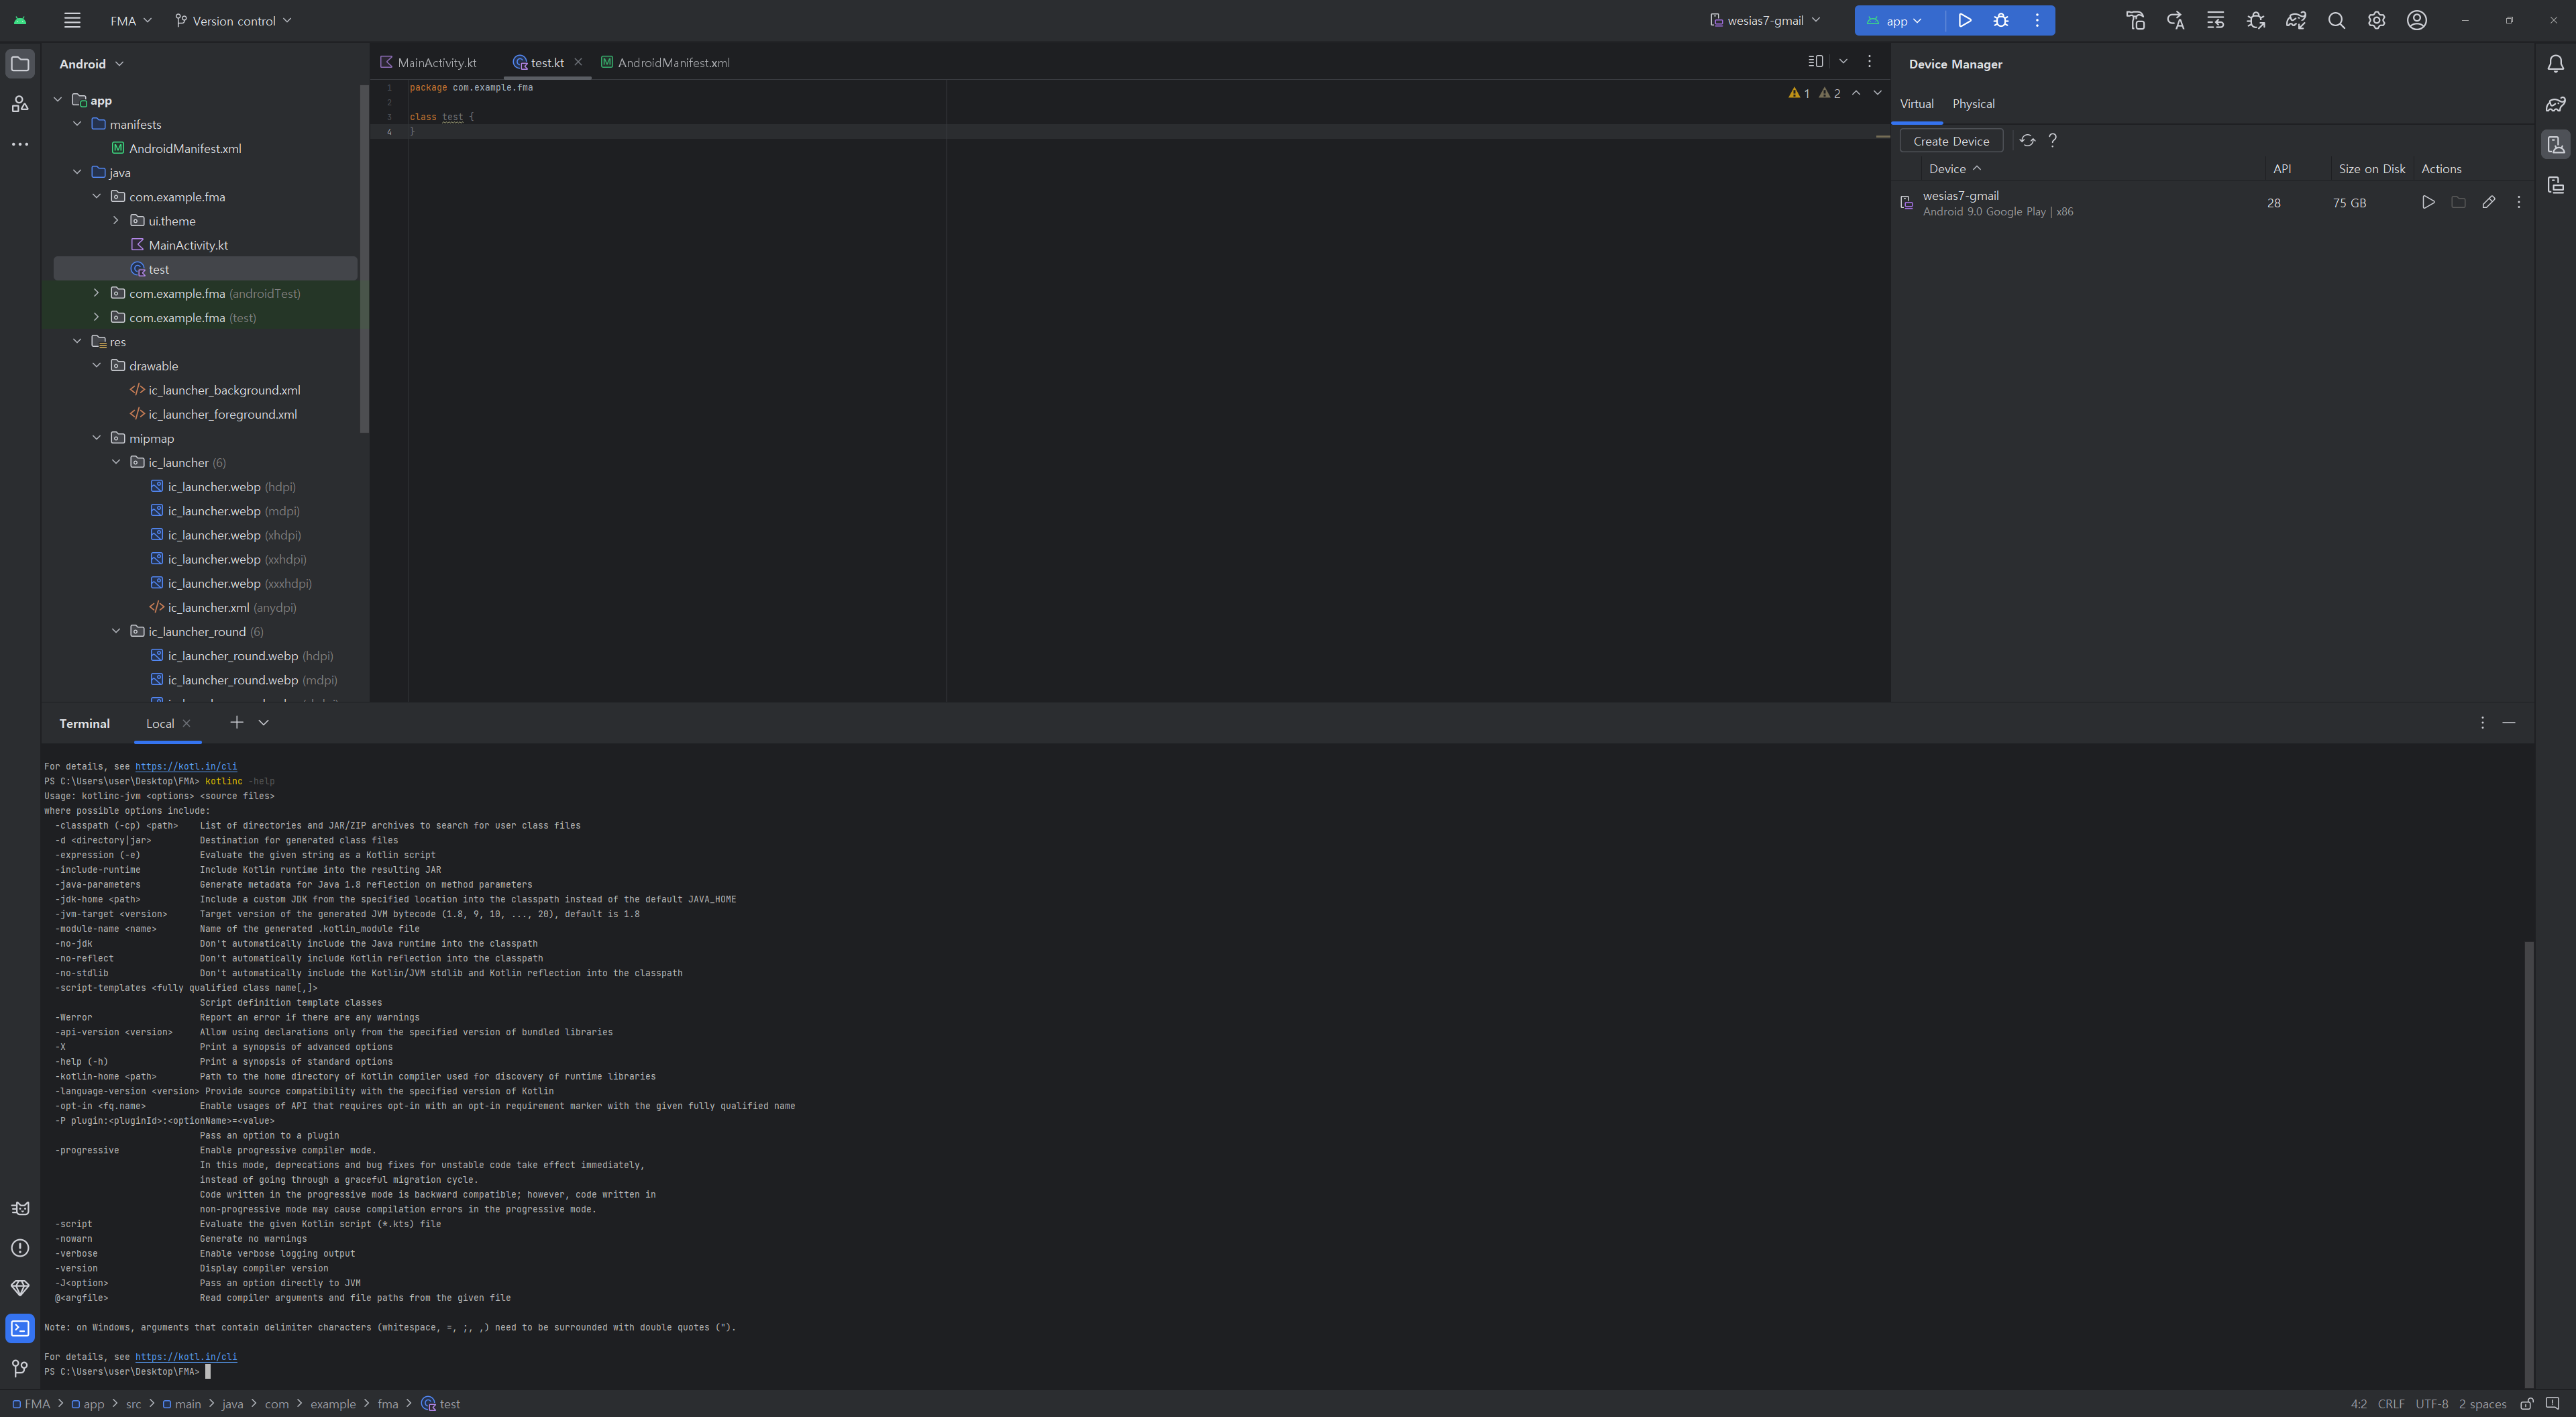Click the Create Device button
The height and width of the screenshot is (1417, 2576).
point(1950,141)
